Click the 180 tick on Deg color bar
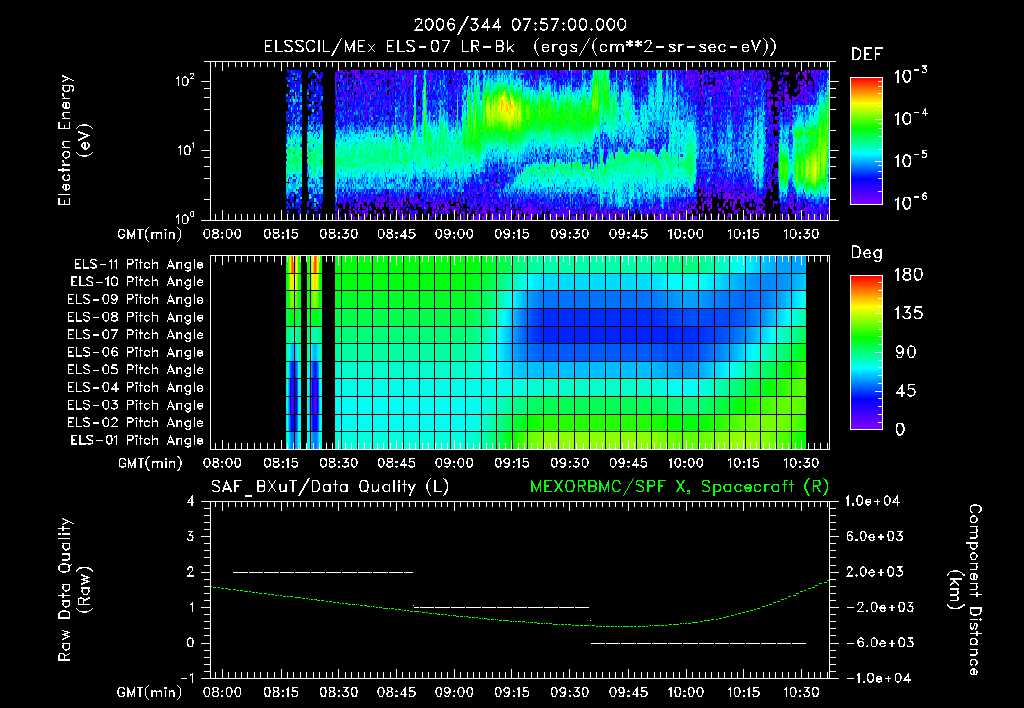This screenshot has height=708, width=1024. point(908,275)
